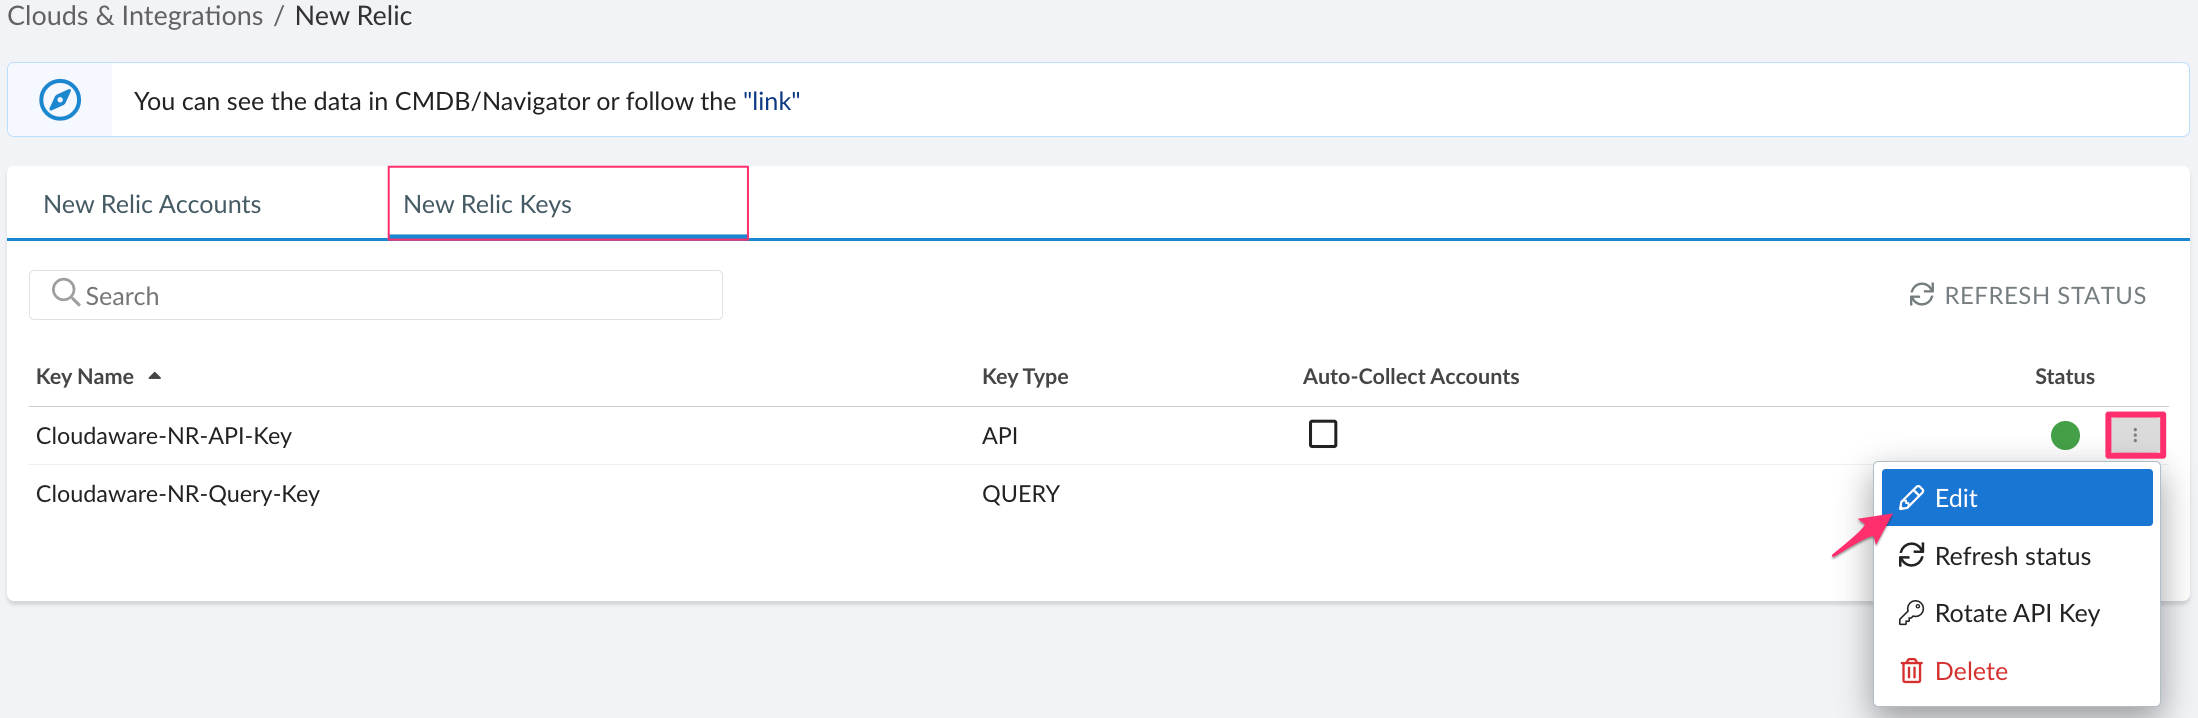This screenshot has height=718, width=2198.
Task: Go to Clouds & Integrations breadcrumb
Action: (135, 16)
